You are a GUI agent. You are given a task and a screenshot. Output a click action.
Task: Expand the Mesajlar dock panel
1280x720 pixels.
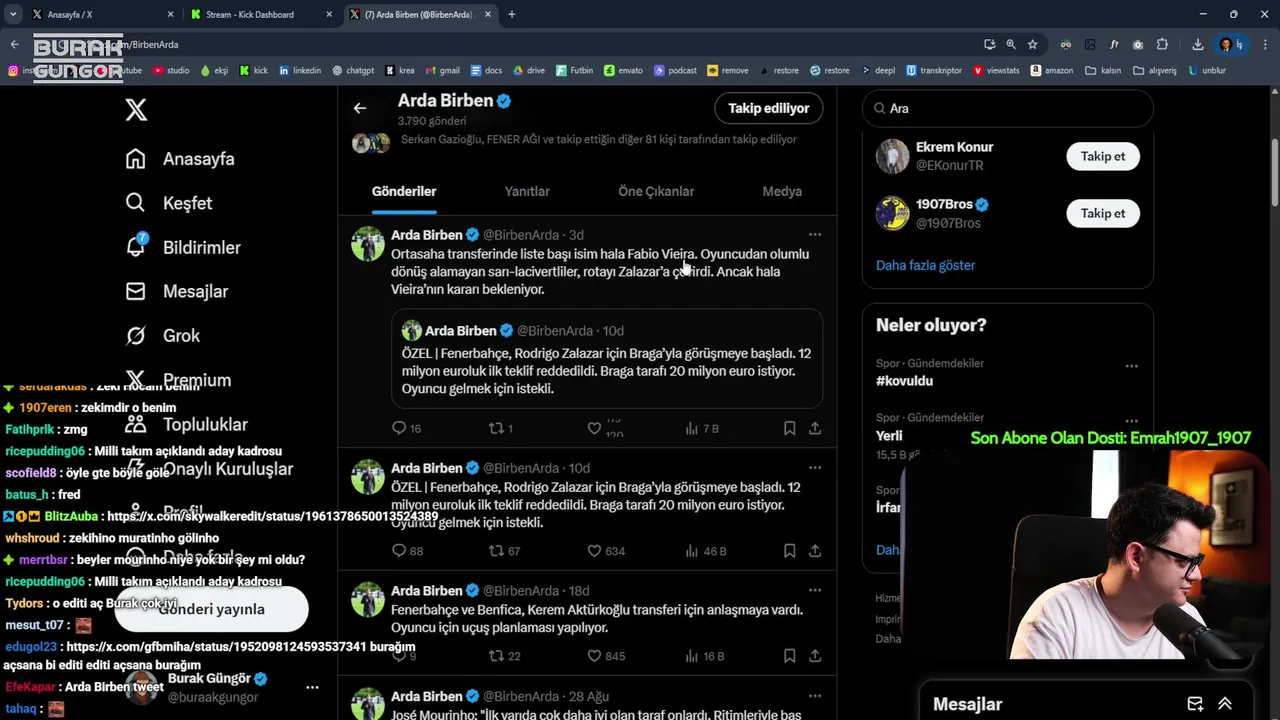[x=1225, y=704]
